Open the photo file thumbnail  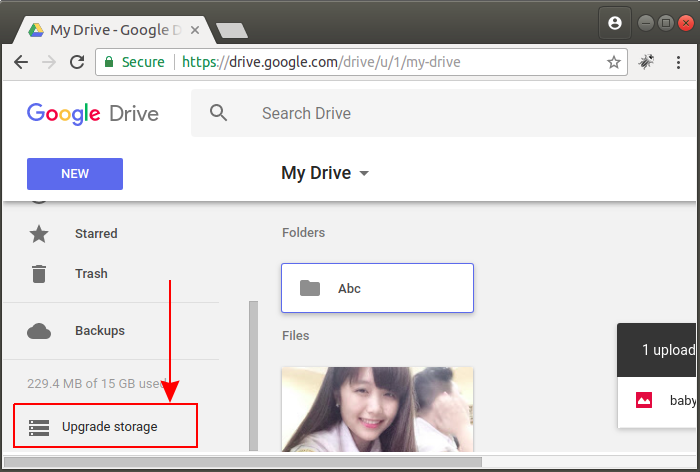pos(377,409)
